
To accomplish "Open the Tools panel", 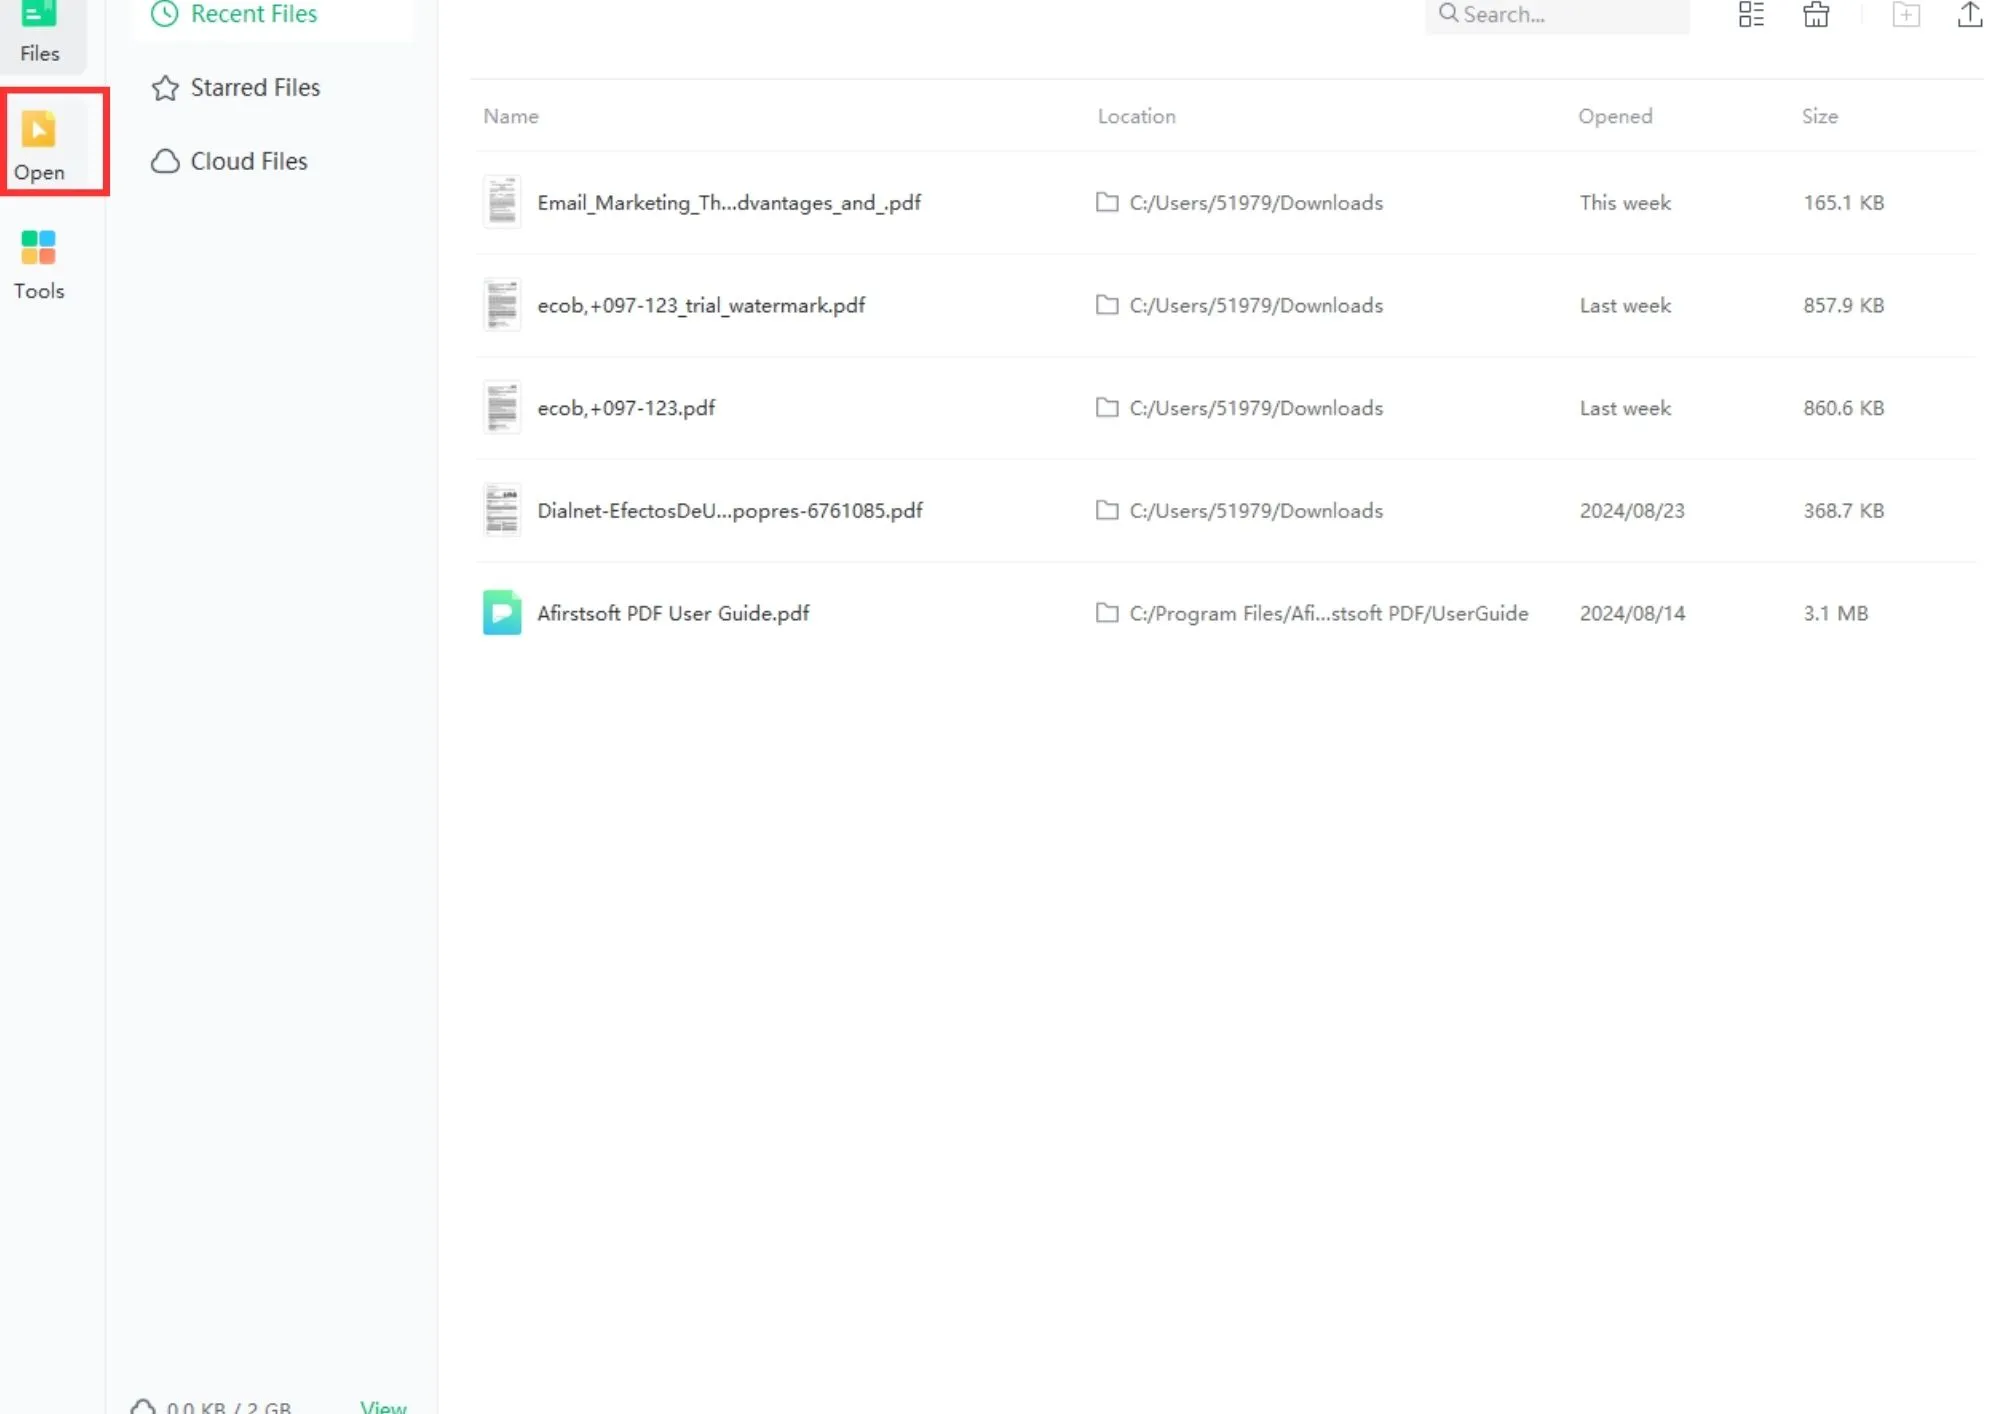I will (x=39, y=265).
